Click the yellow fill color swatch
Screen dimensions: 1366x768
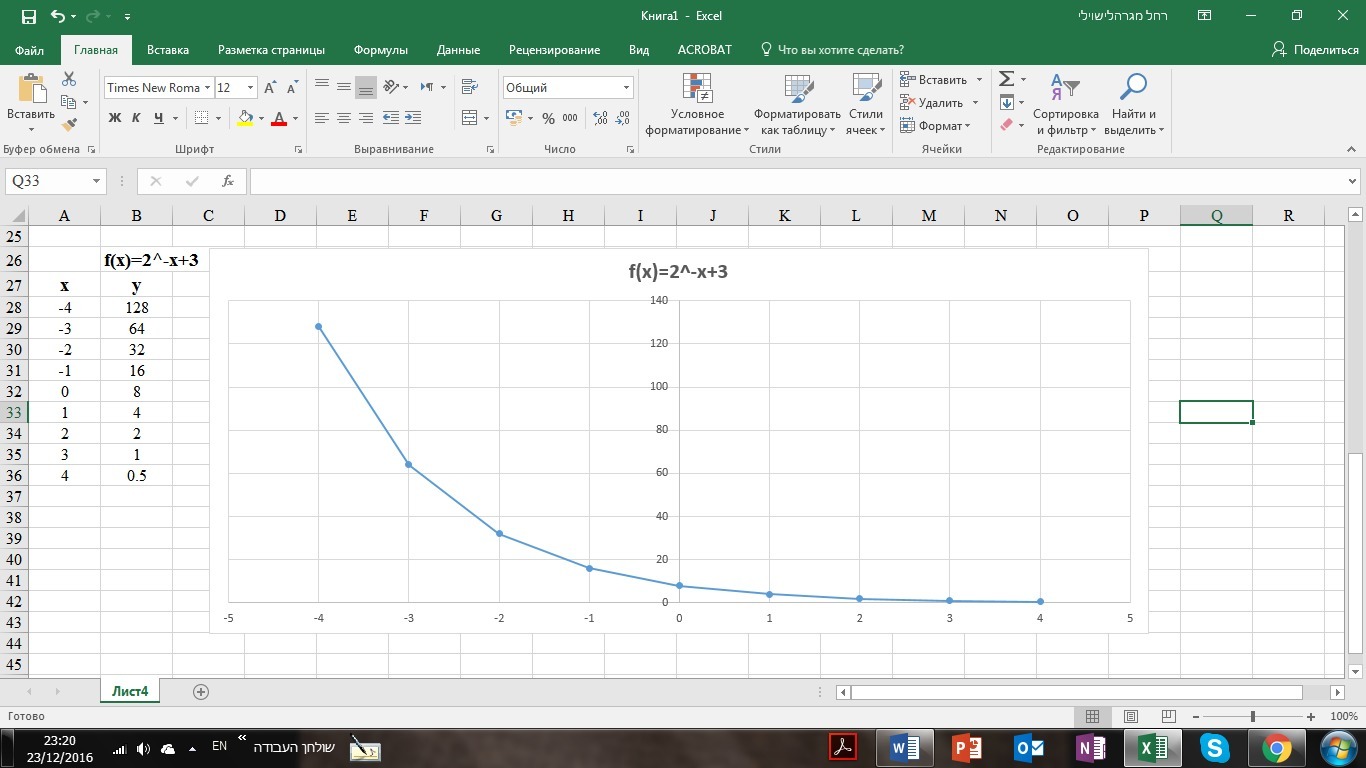(x=245, y=118)
